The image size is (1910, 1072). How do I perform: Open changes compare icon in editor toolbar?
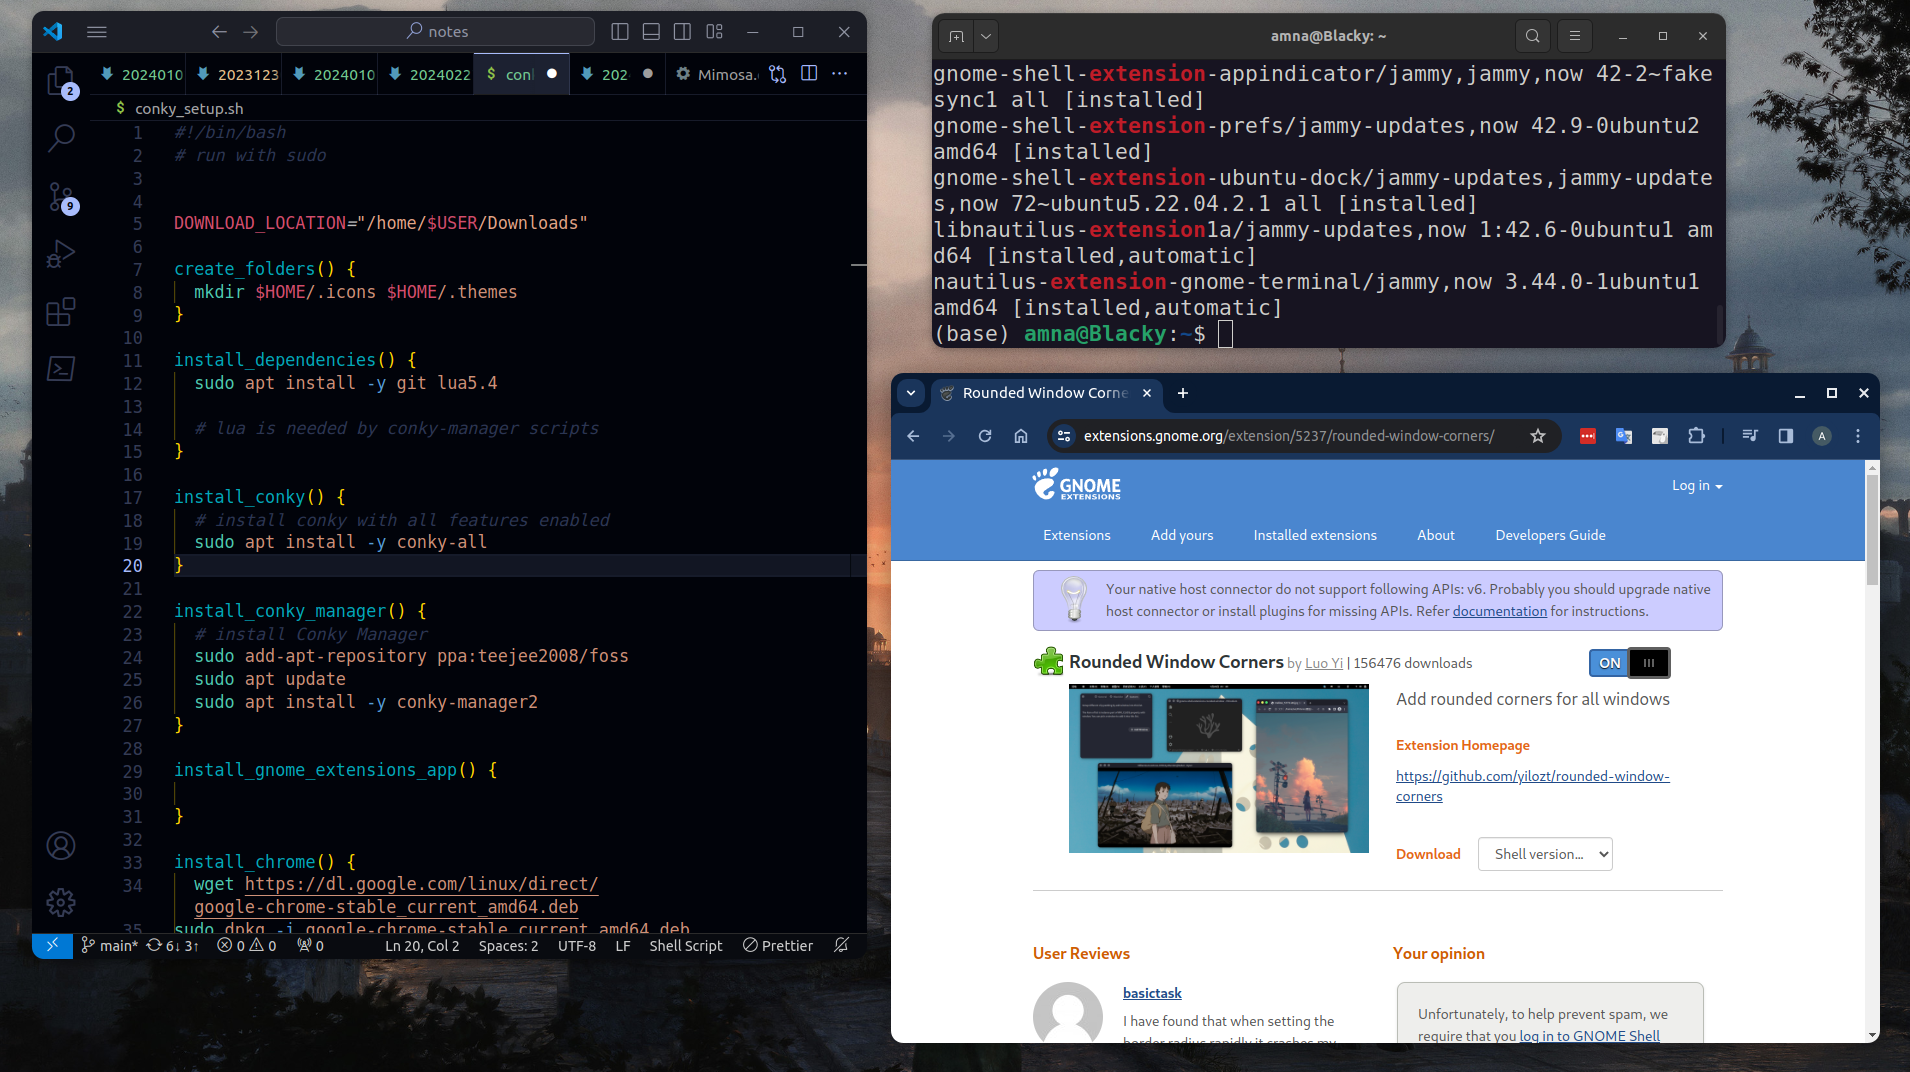tap(778, 74)
